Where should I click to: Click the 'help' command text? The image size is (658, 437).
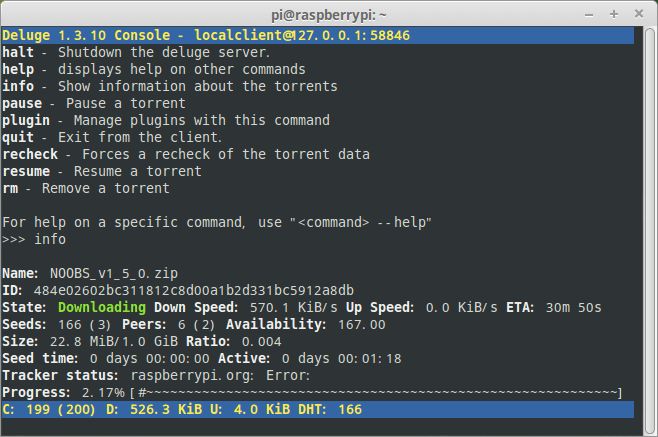(x=20, y=69)
